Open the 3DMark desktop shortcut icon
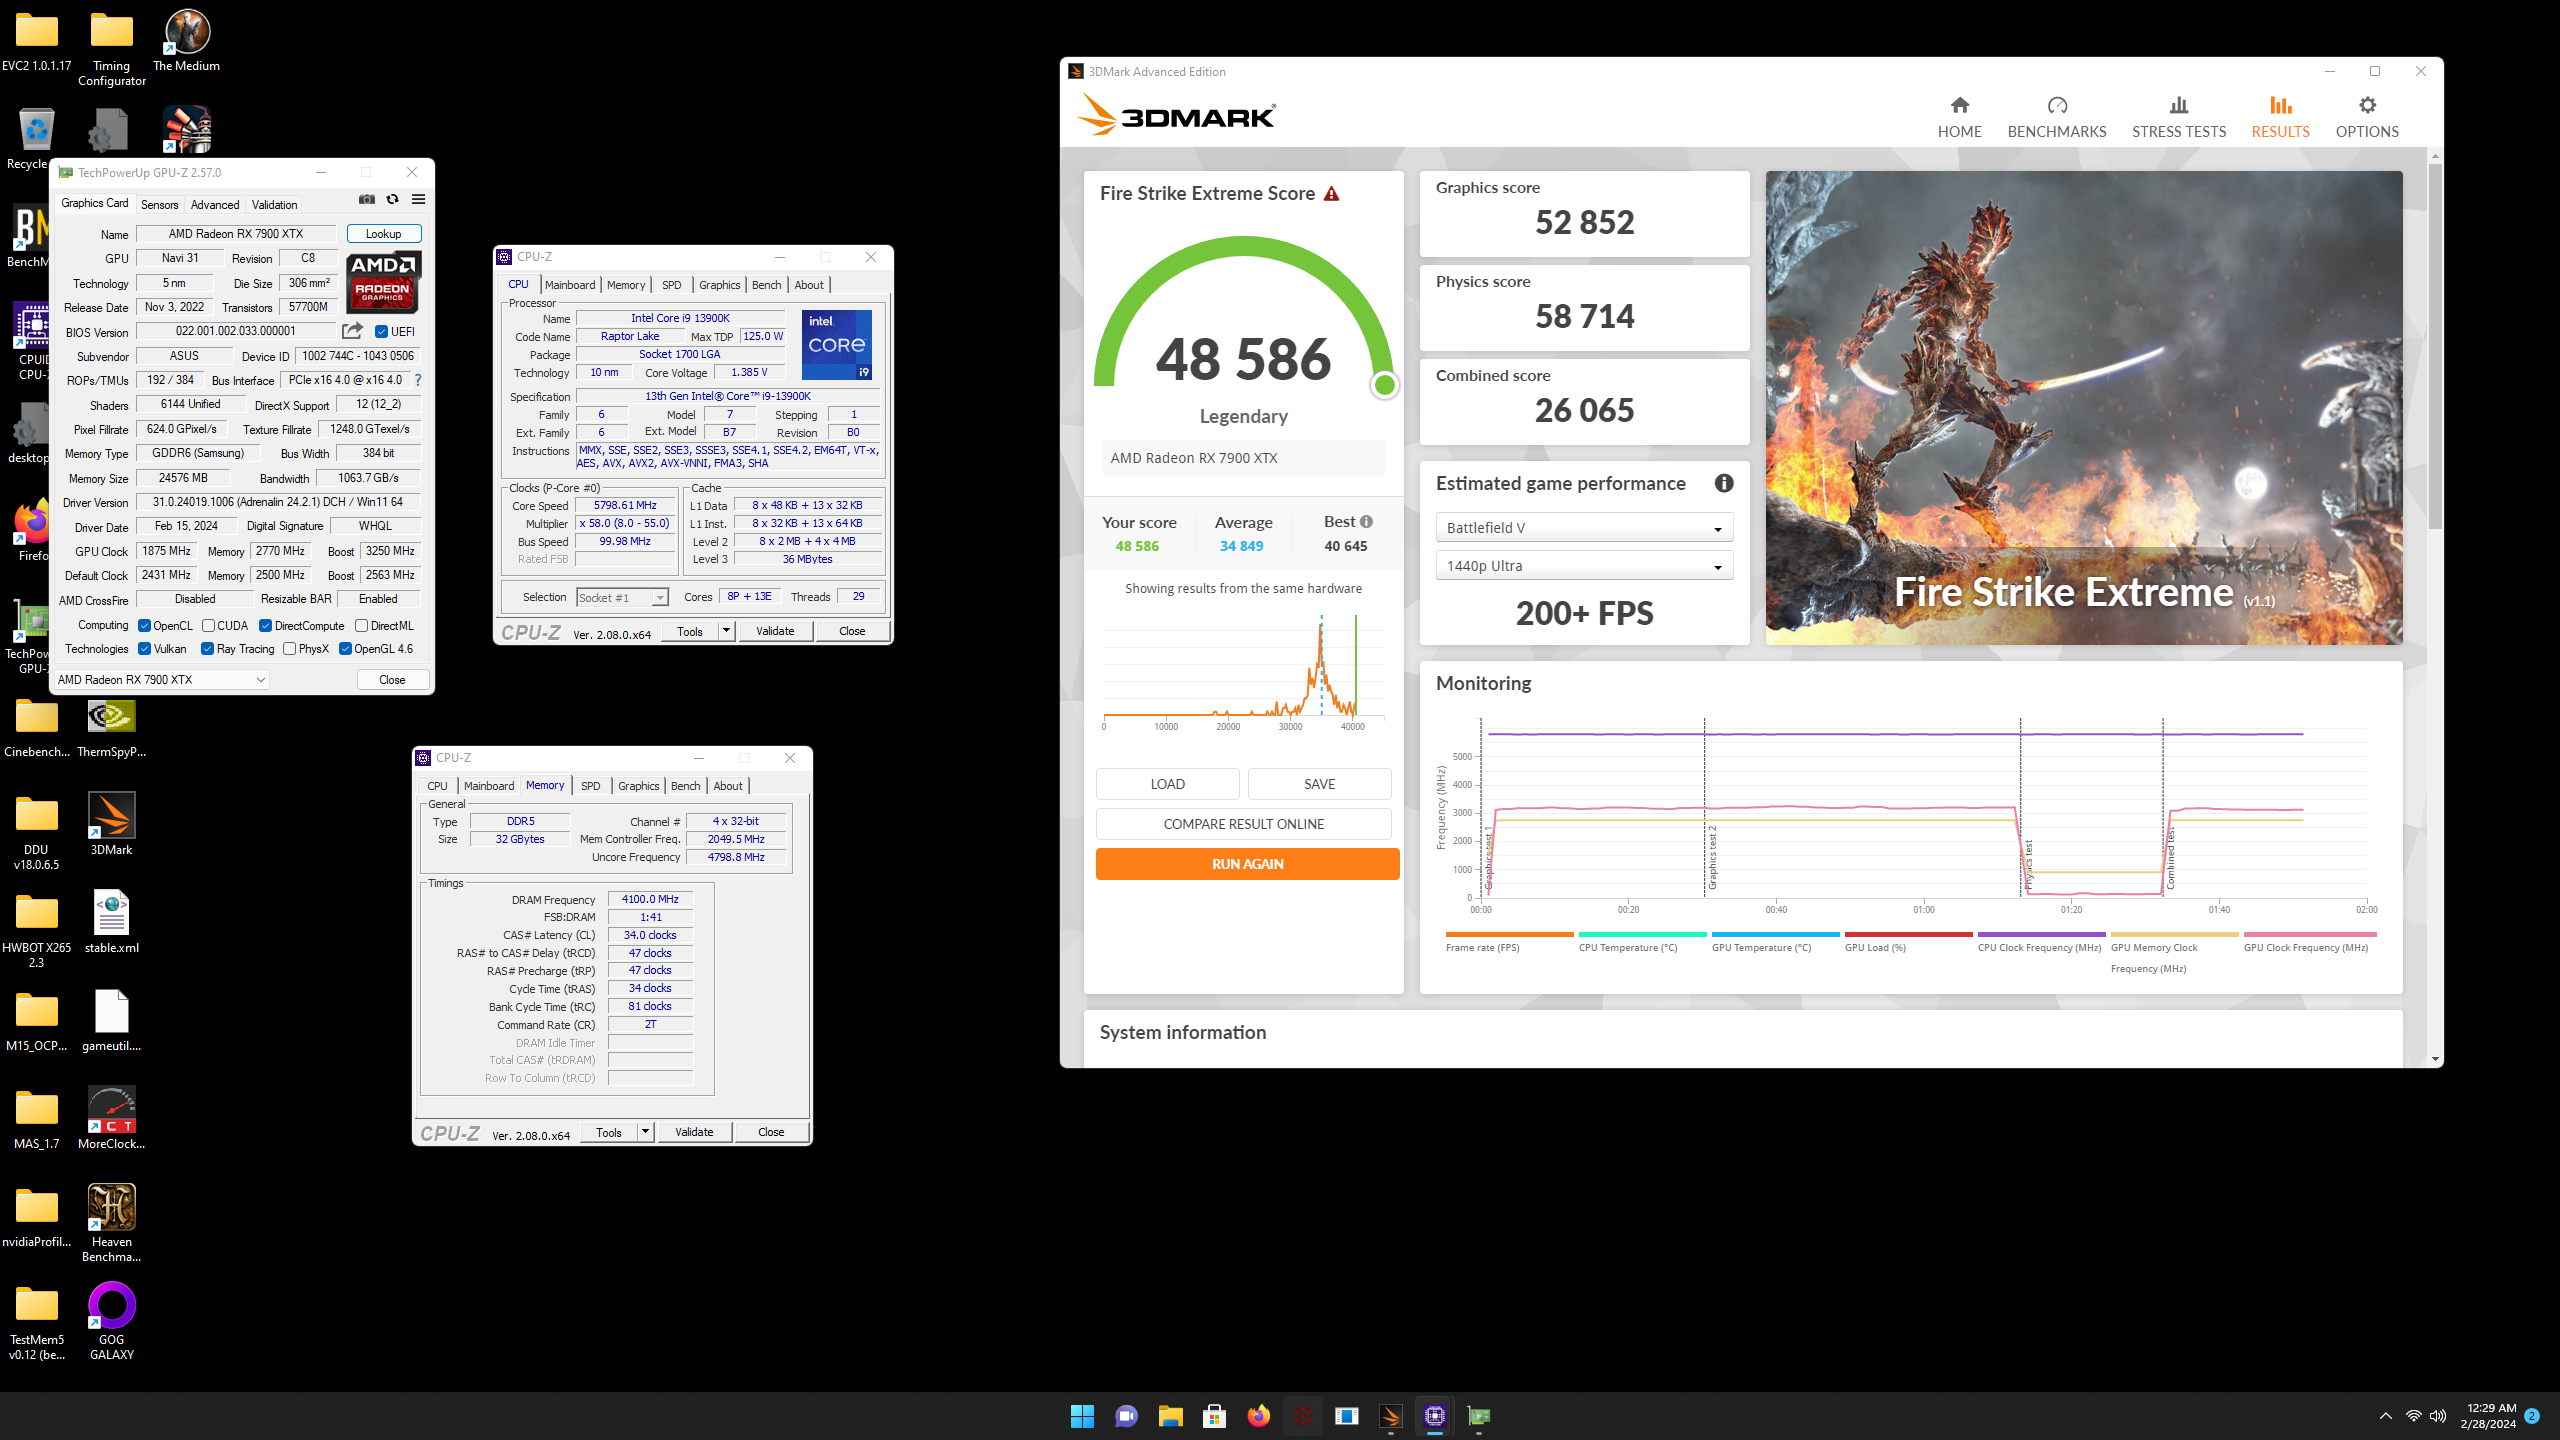 pyautogui.click(x=112, y=824)
